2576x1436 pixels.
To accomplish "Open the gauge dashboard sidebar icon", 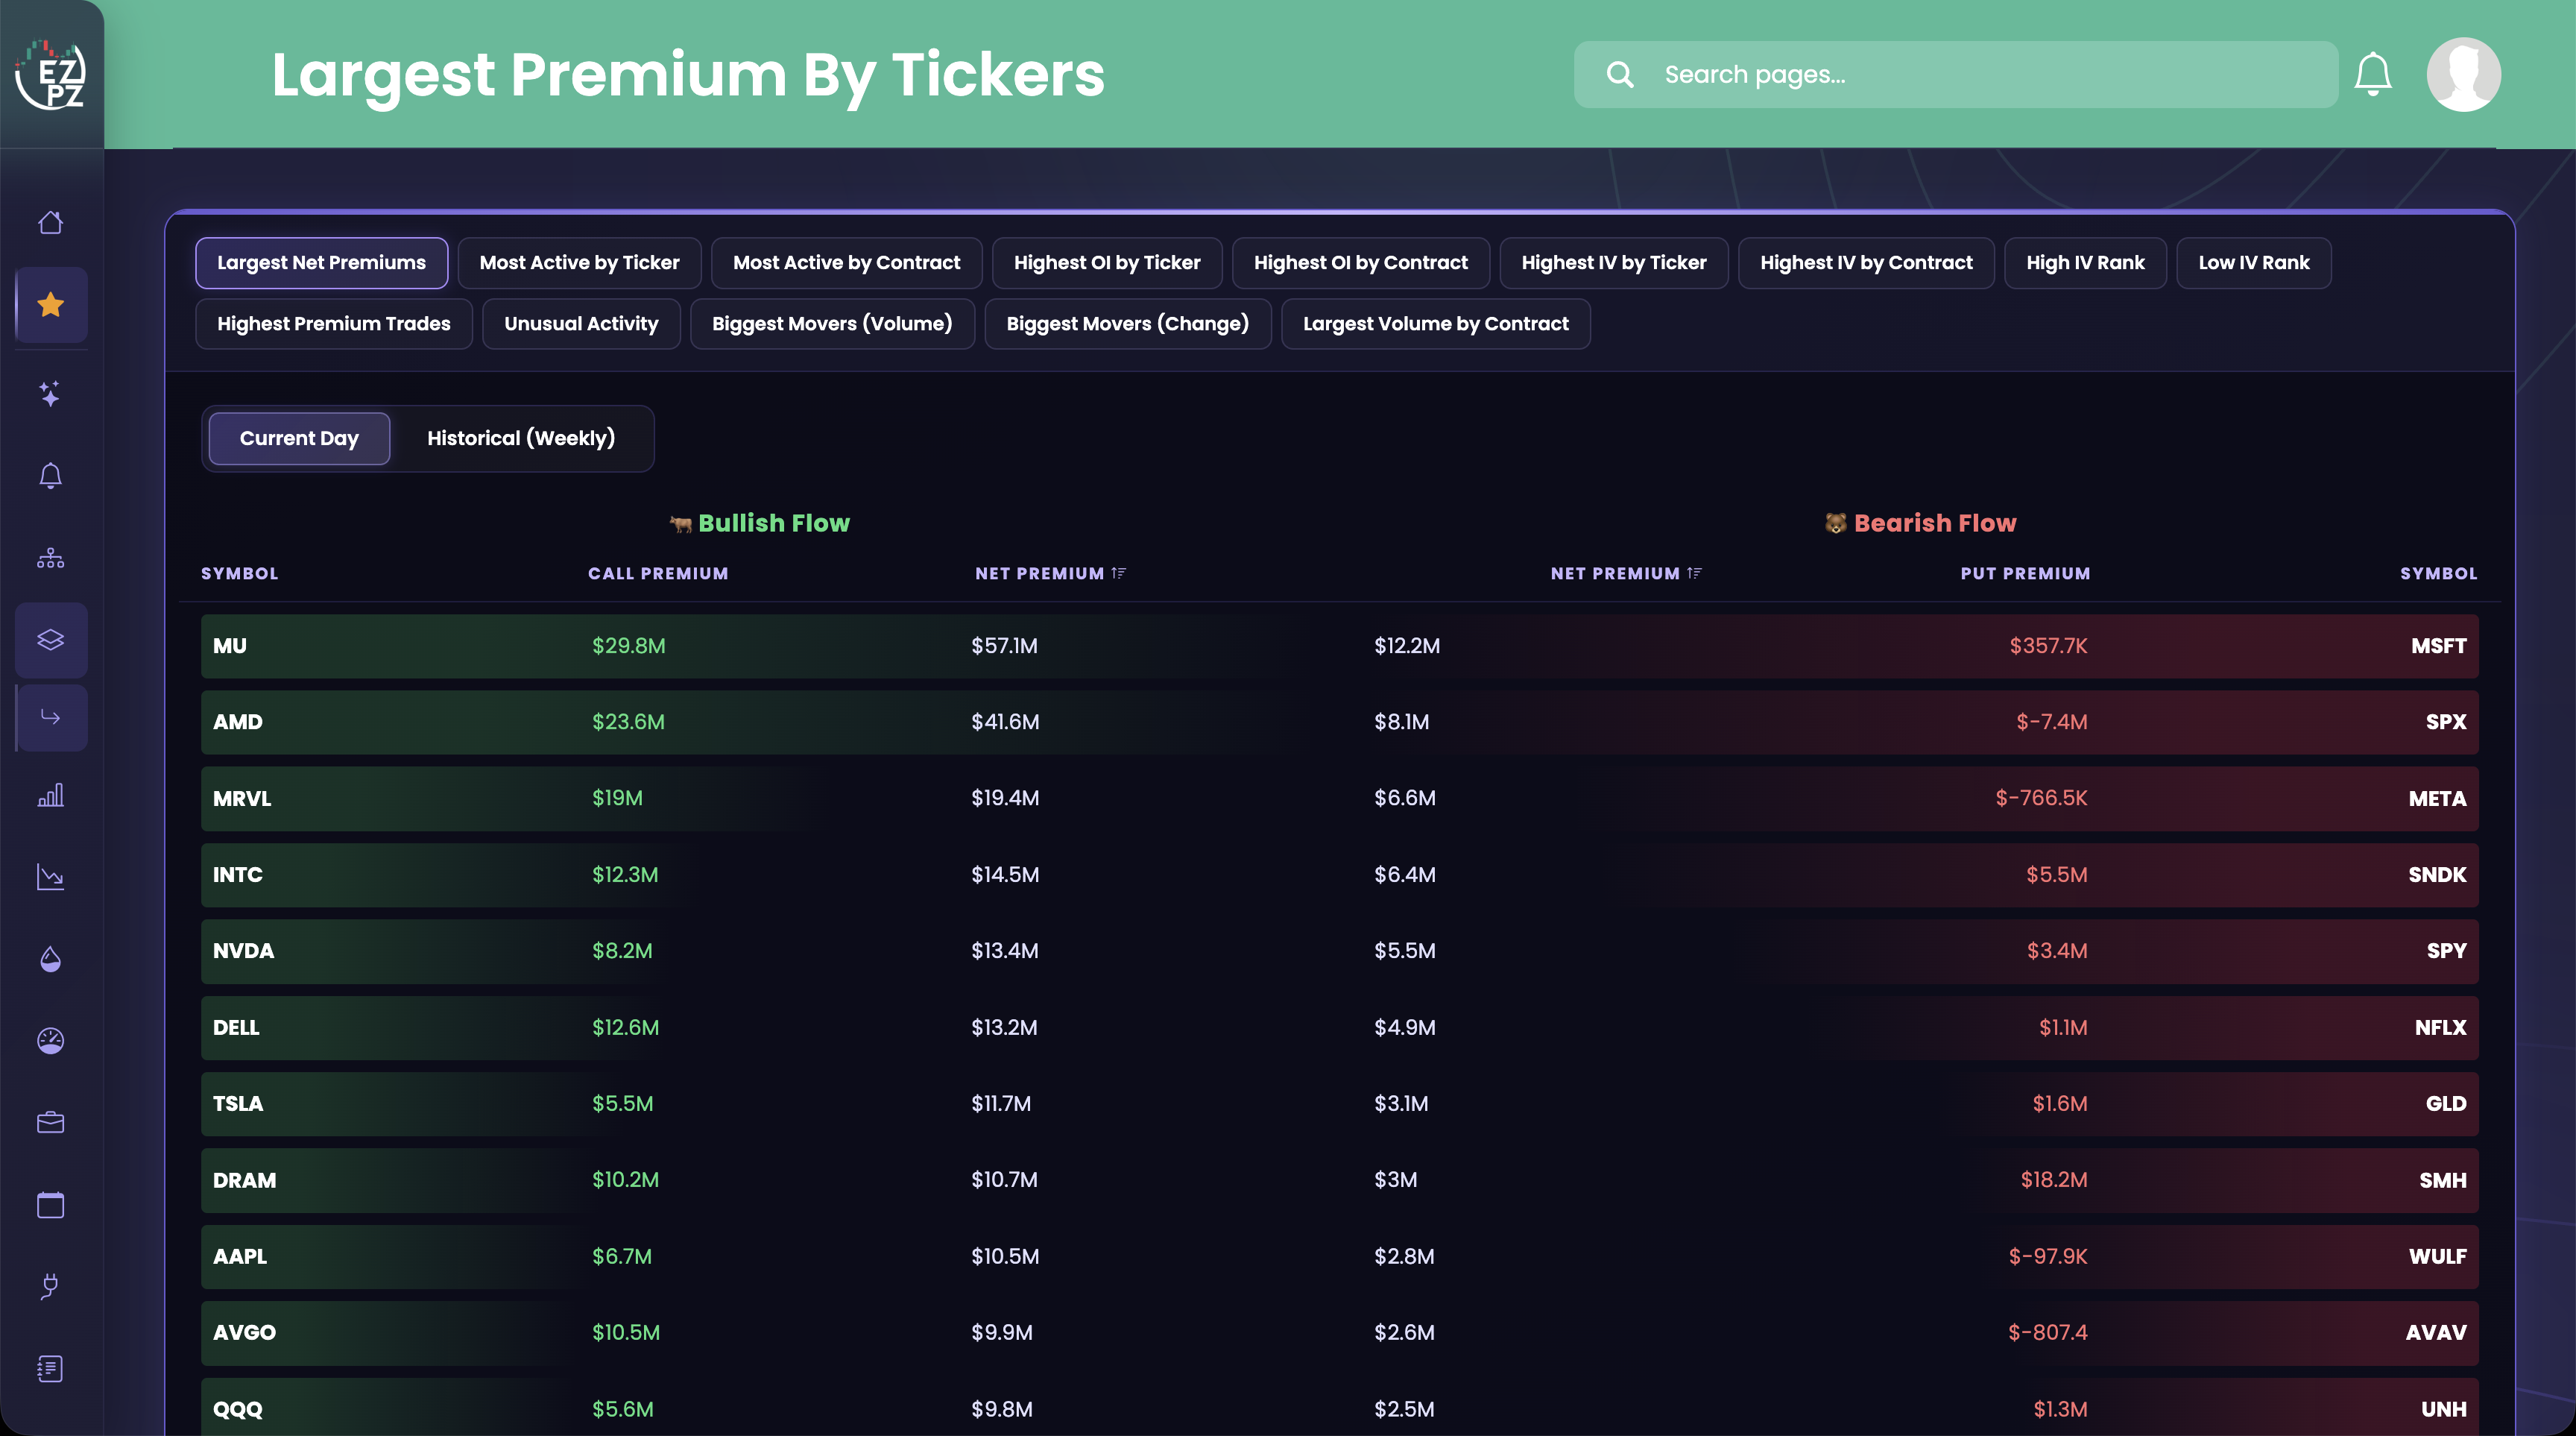I will [51, 1041].
